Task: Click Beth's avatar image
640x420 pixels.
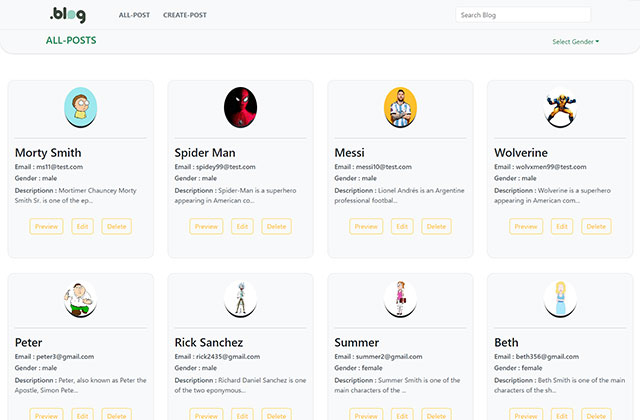Action: (560, 299)
